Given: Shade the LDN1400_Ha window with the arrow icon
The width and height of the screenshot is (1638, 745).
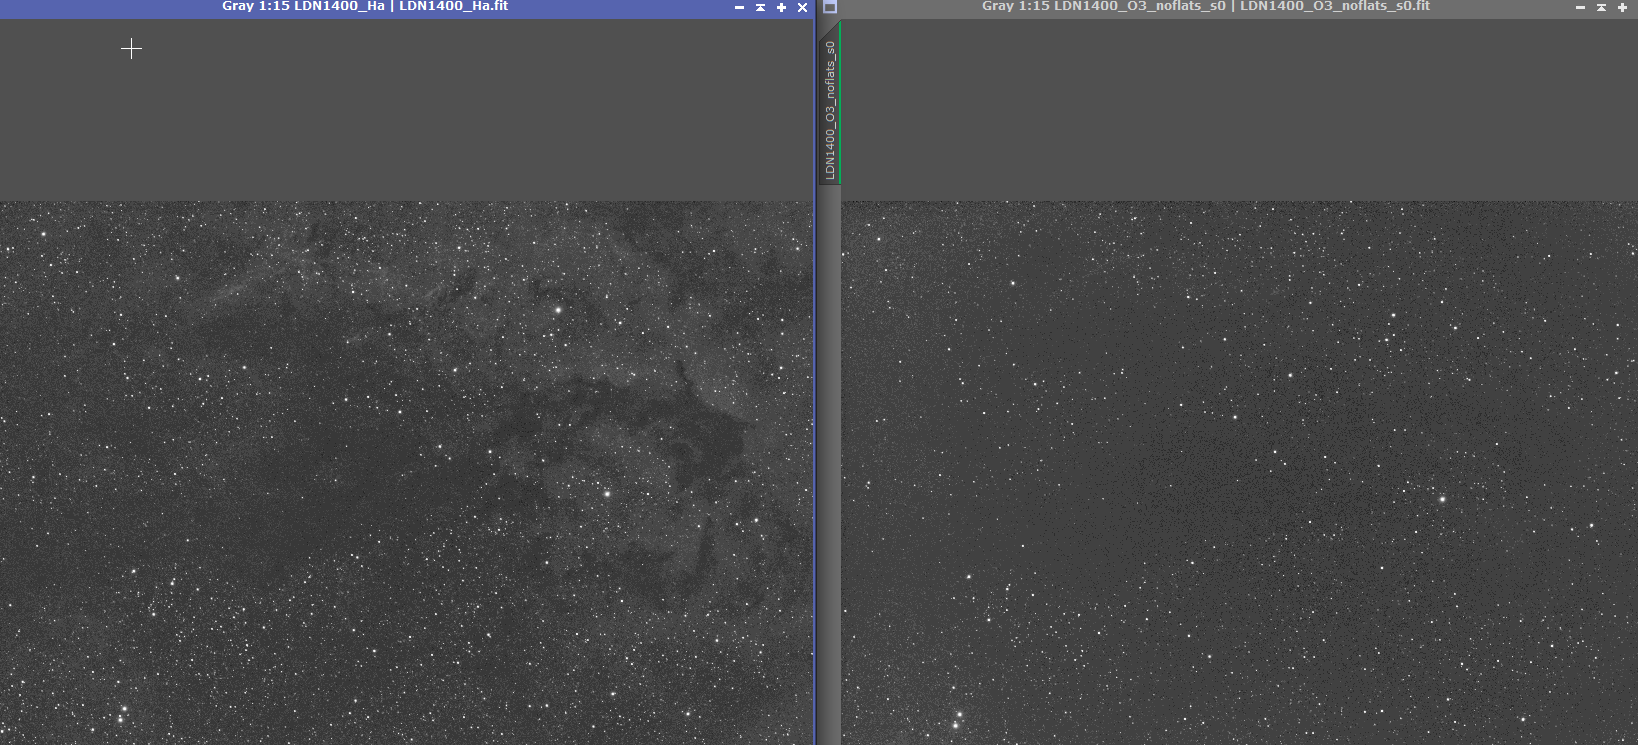Looking at the screenshot, I should tap(760, 7).
